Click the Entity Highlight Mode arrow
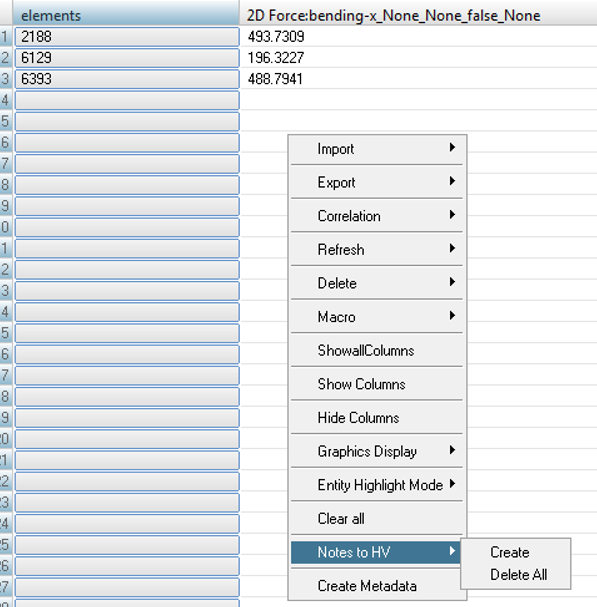Viewport: 597px width, 607px height. [452, 484]
